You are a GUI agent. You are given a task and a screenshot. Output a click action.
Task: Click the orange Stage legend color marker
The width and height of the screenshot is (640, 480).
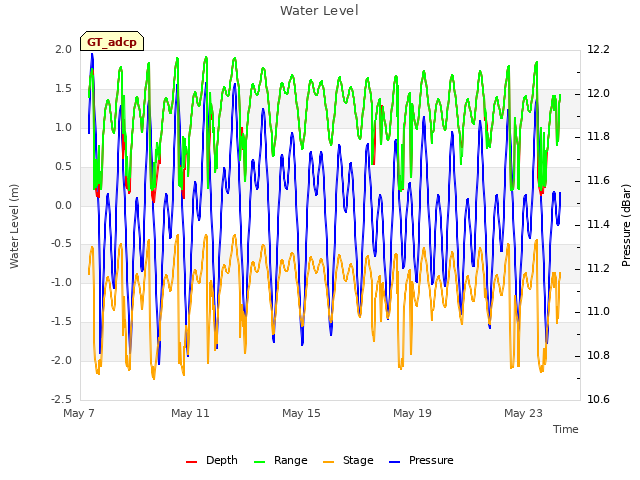click(329, 462)
